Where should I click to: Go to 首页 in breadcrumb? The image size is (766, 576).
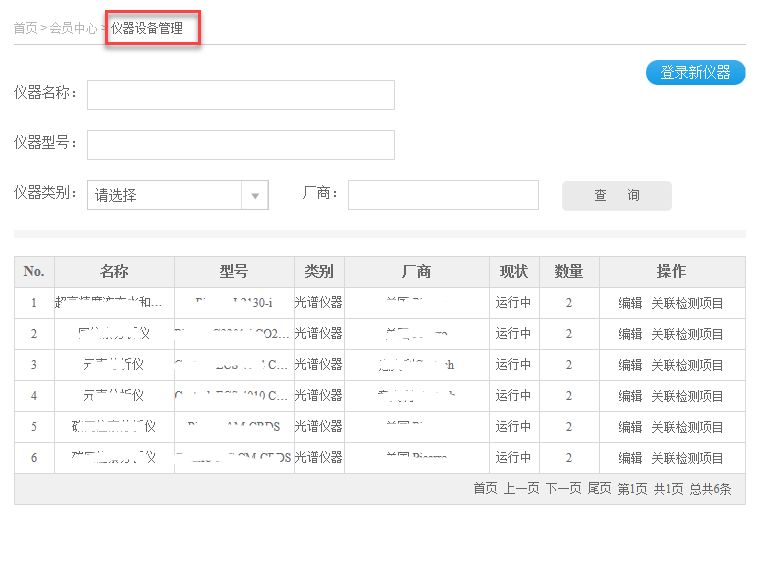click(x=25, y=28)
